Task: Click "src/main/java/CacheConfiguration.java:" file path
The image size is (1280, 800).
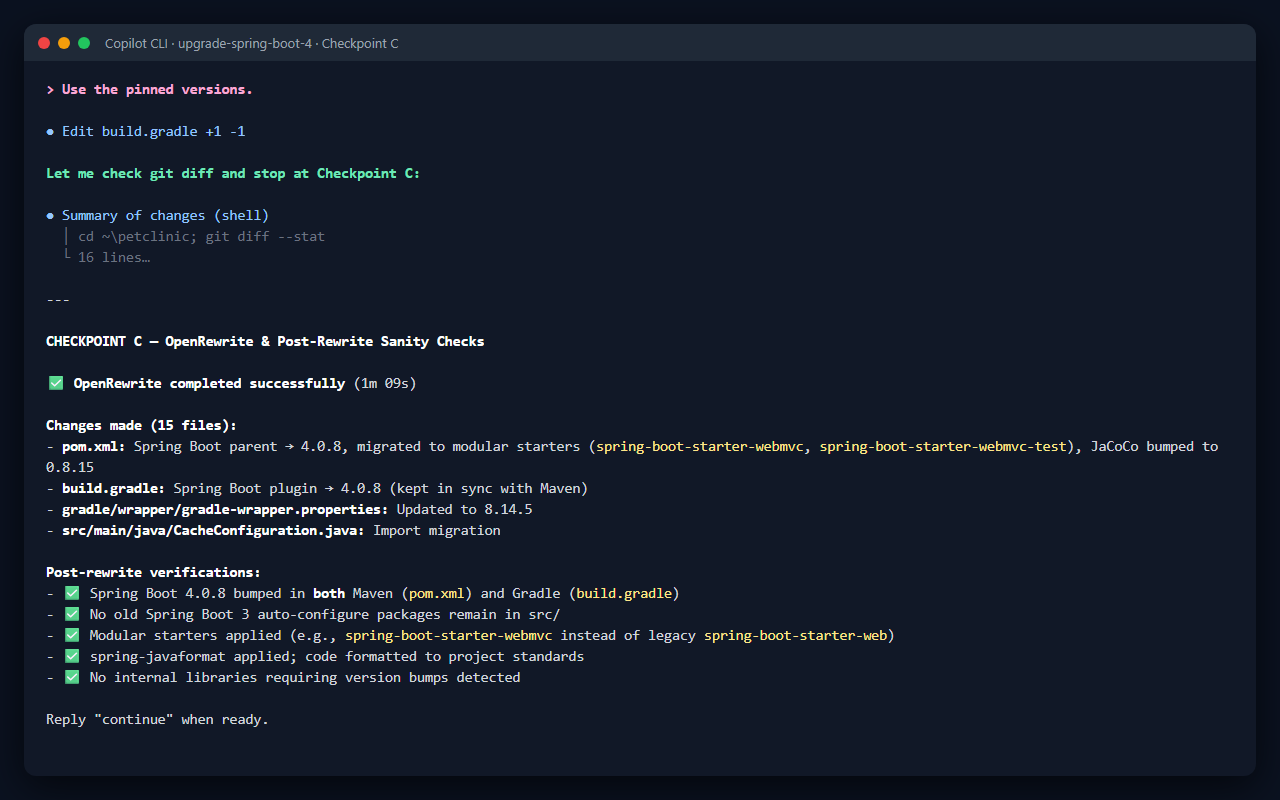Action: tap(214, 531)
